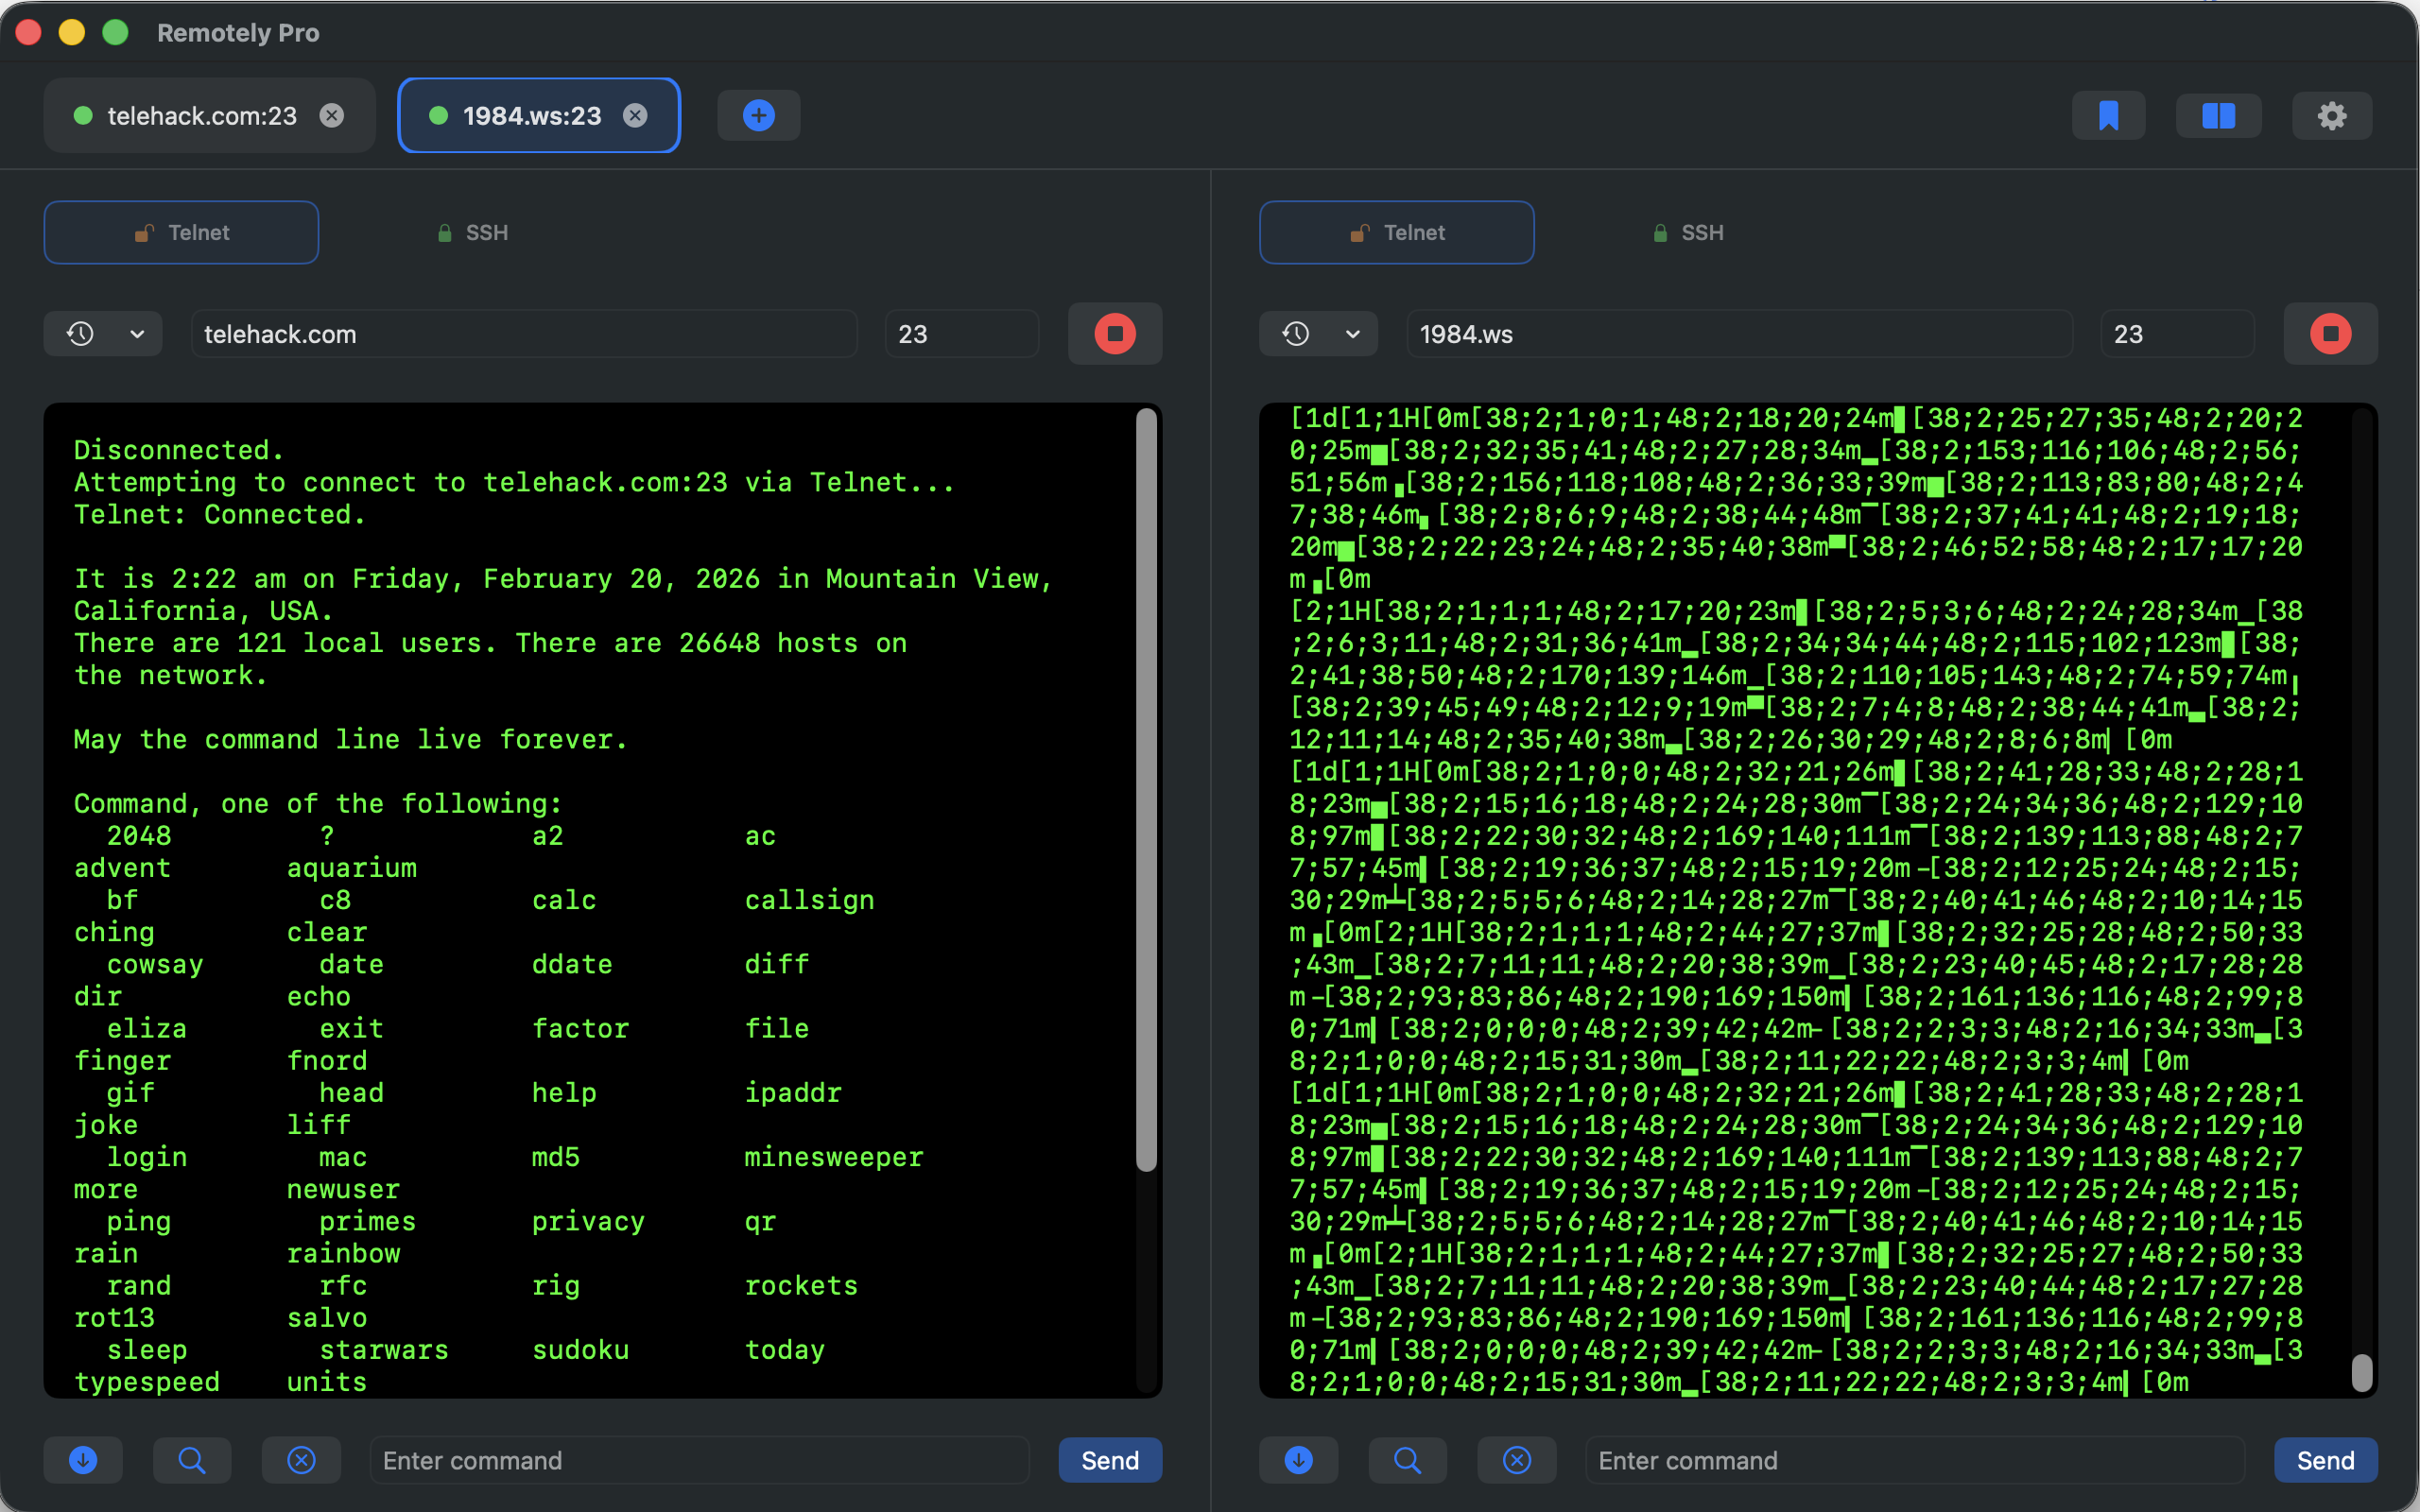Stop the telehack.com connection
The width and height of the screenshot is (2420, 1512).
(1115, 334)
